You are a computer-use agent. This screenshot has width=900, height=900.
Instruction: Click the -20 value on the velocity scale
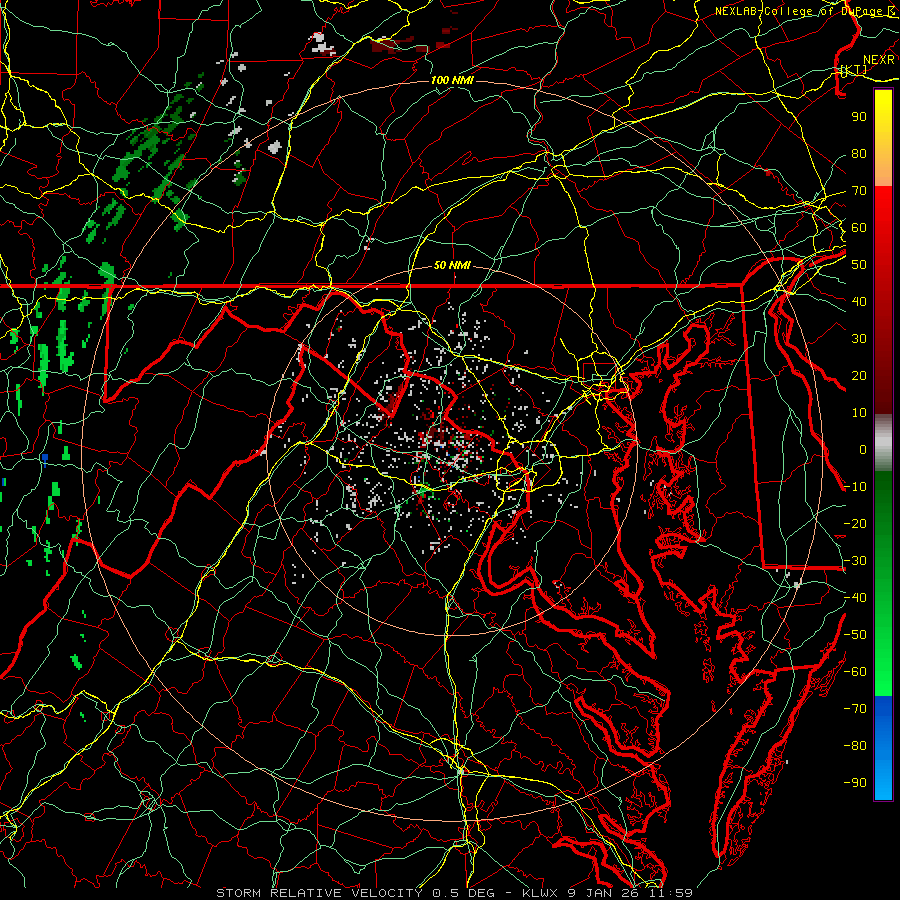[x=855, y=523]
